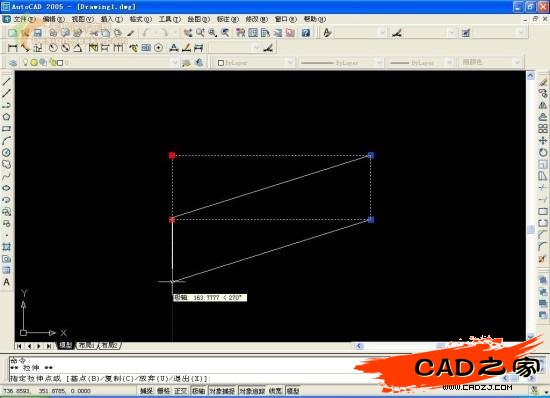Switch to the Layout1 tab

(x=86, y=345)
